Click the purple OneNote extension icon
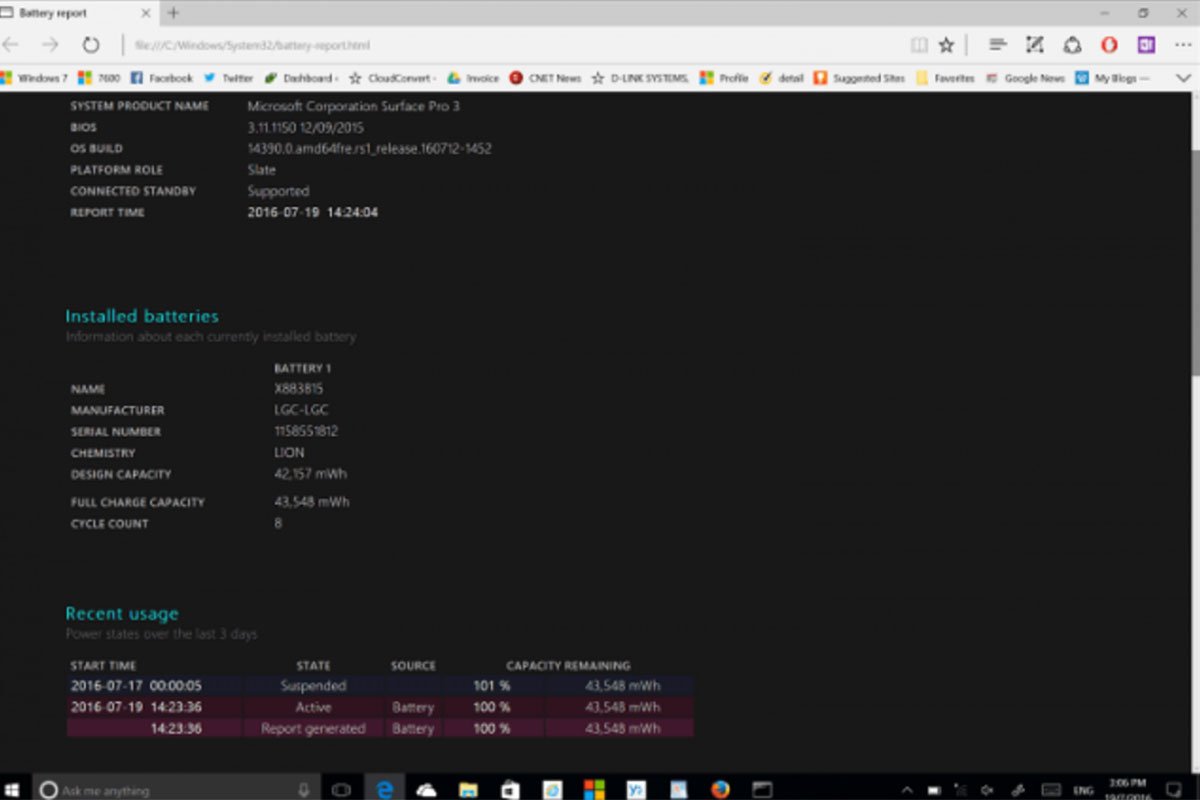This screenshot has width=1200, height=800. tap(1146, 45)
